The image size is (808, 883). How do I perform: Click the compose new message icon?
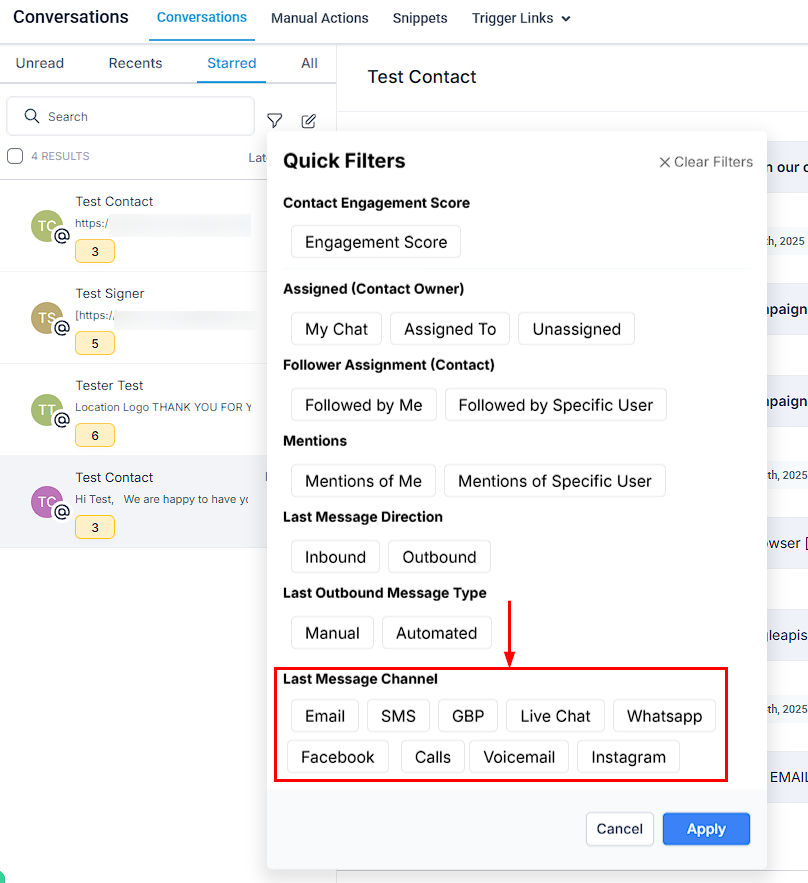coord(309,121)
